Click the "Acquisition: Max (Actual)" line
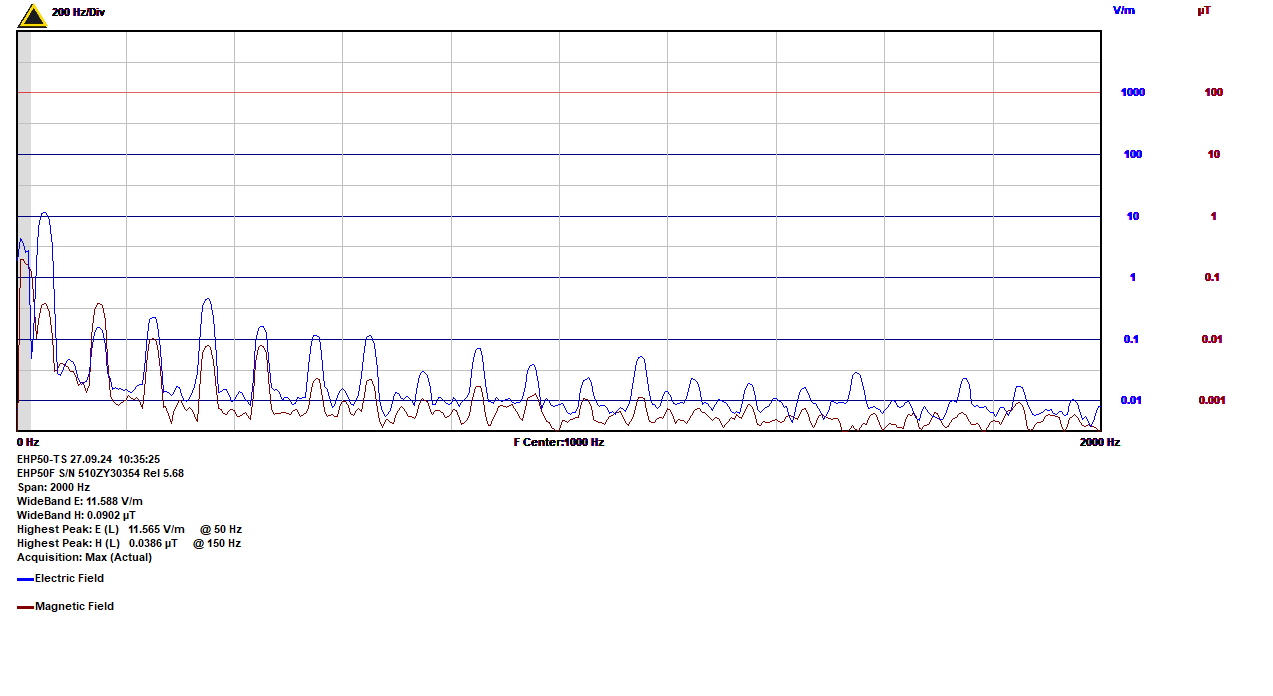Viewport: 1273px width, 696px height. [x=85, y=557]
